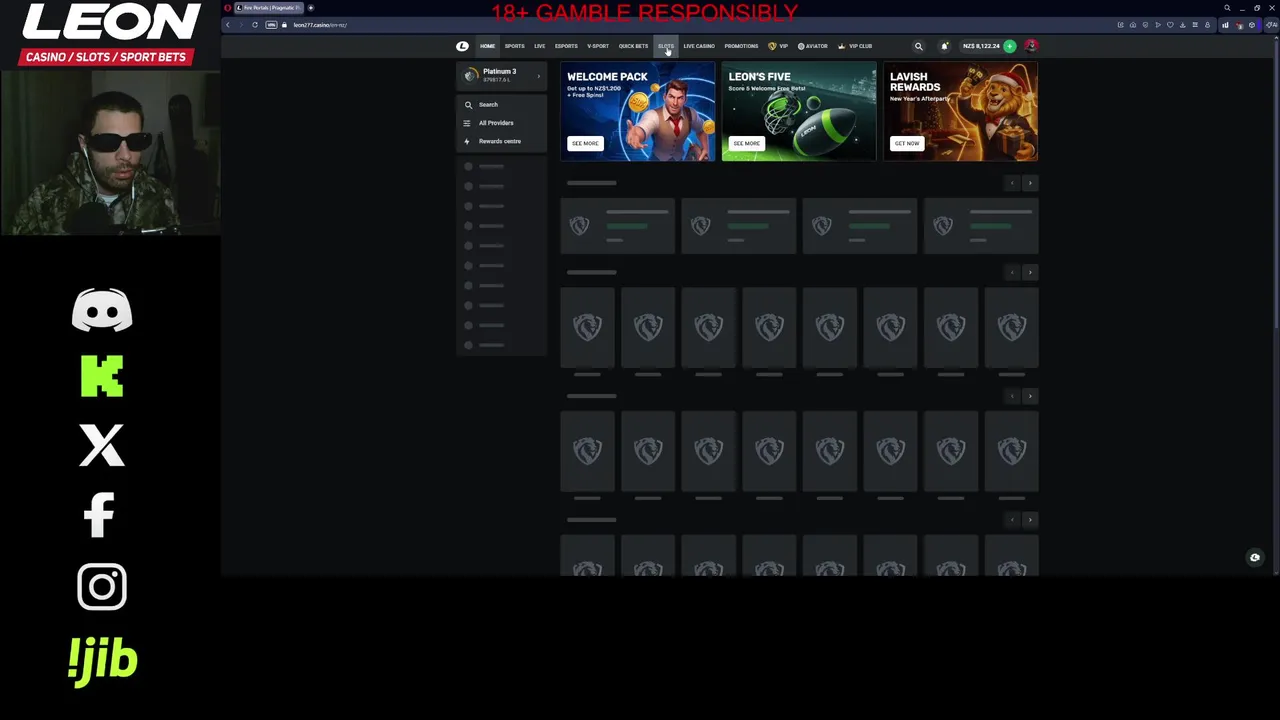Open Live Casino from the top menu
The height and width of the screenshot is (720, 1280).
point(699,46)
